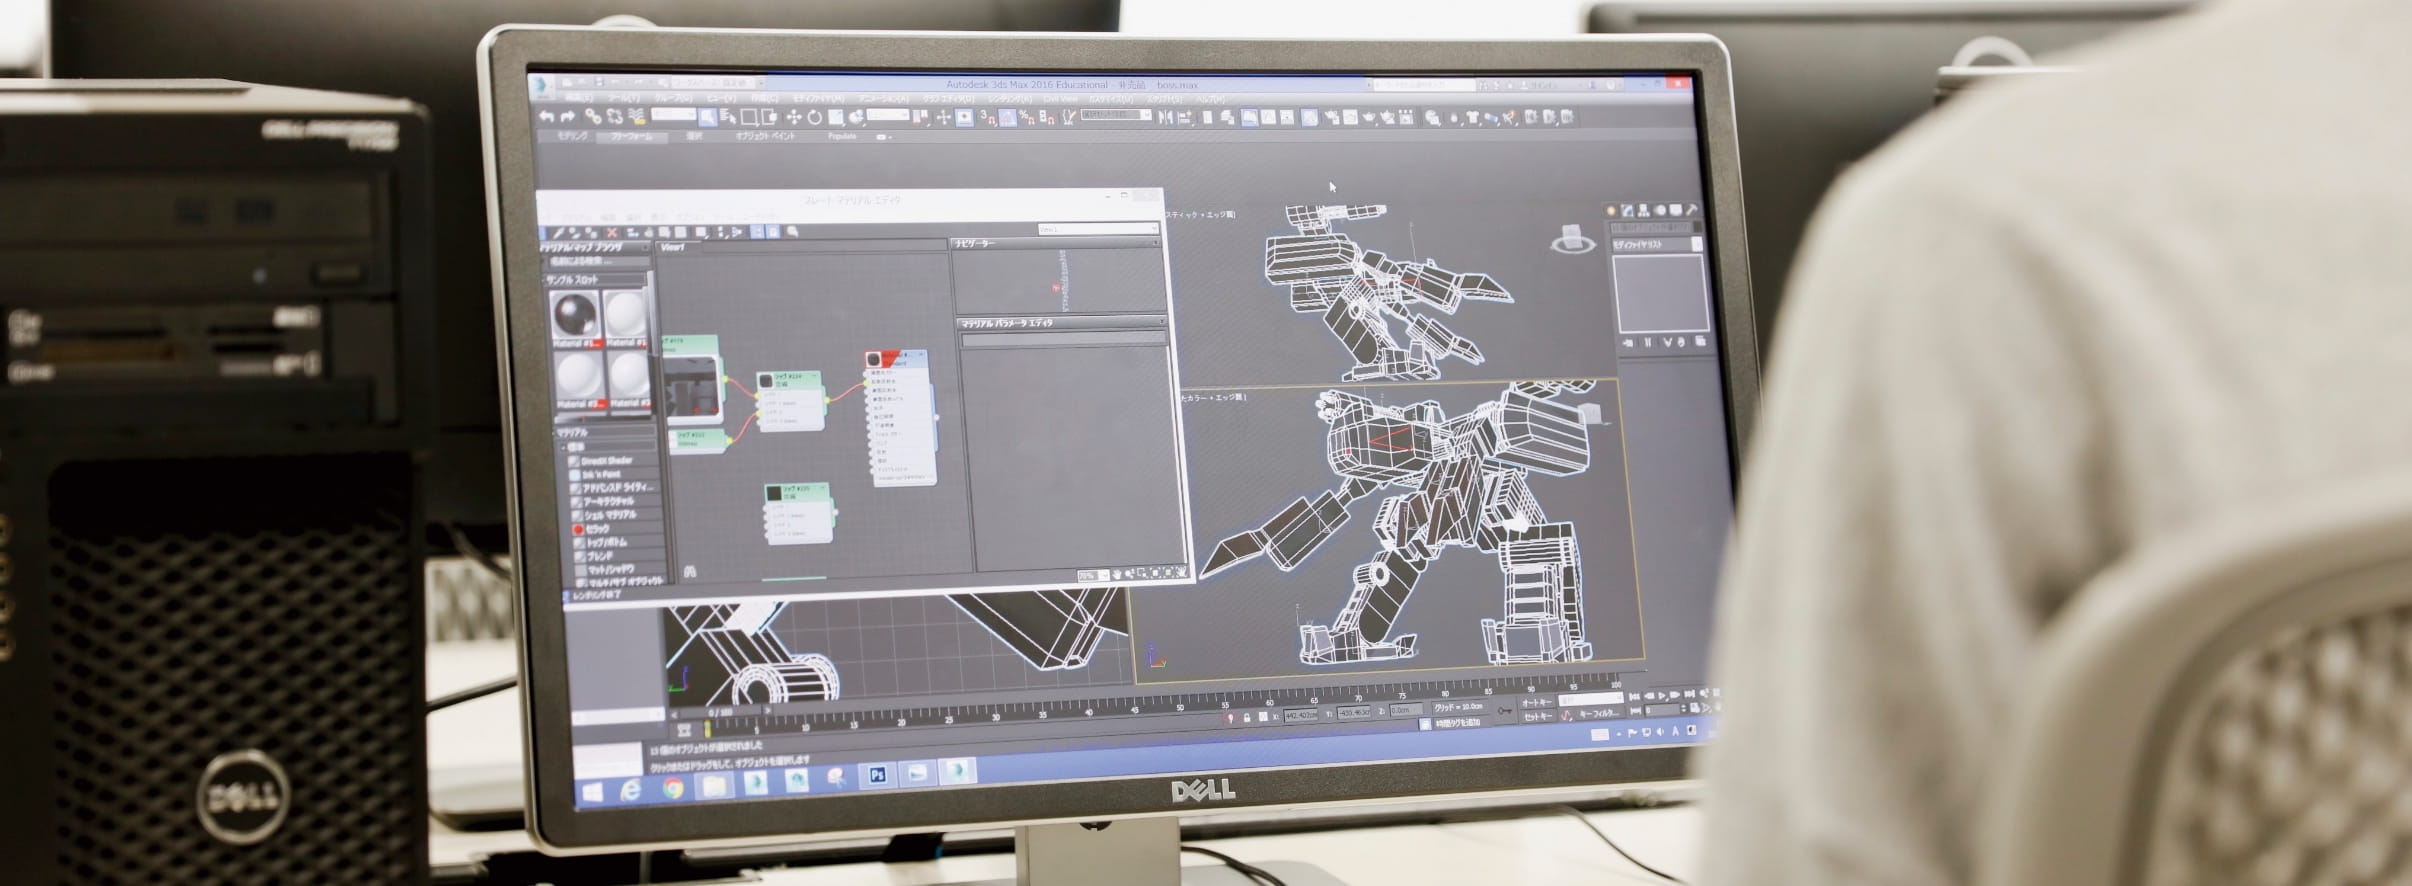Screen dimensions: 2412x886
Task: Click the time slider handle on timeline
Action: (720, 712)
